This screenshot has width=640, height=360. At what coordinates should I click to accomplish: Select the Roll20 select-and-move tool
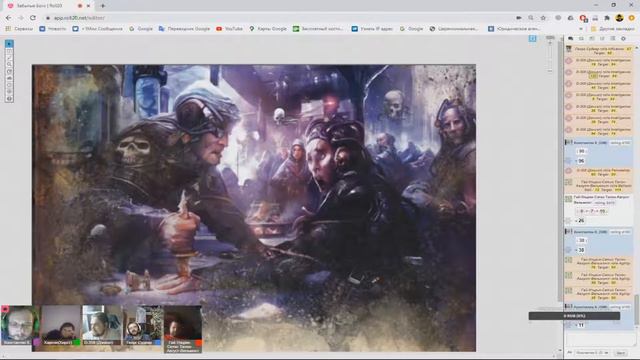9,44
